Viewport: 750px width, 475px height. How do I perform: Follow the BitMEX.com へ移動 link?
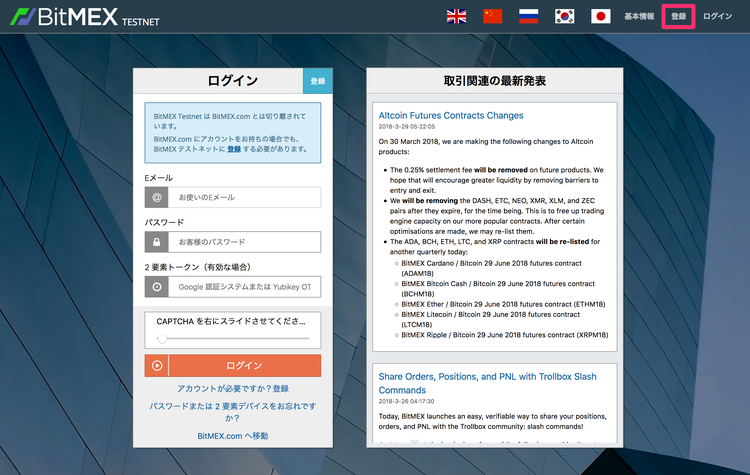pyautogui.click(x=233, y=436)
